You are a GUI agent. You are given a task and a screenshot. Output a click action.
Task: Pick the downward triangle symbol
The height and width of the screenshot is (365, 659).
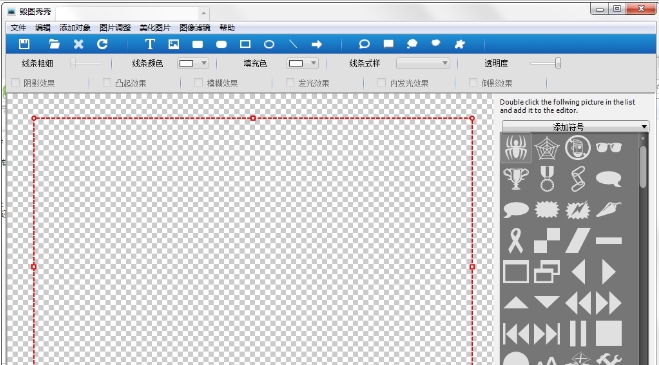[x=547, y=303]
